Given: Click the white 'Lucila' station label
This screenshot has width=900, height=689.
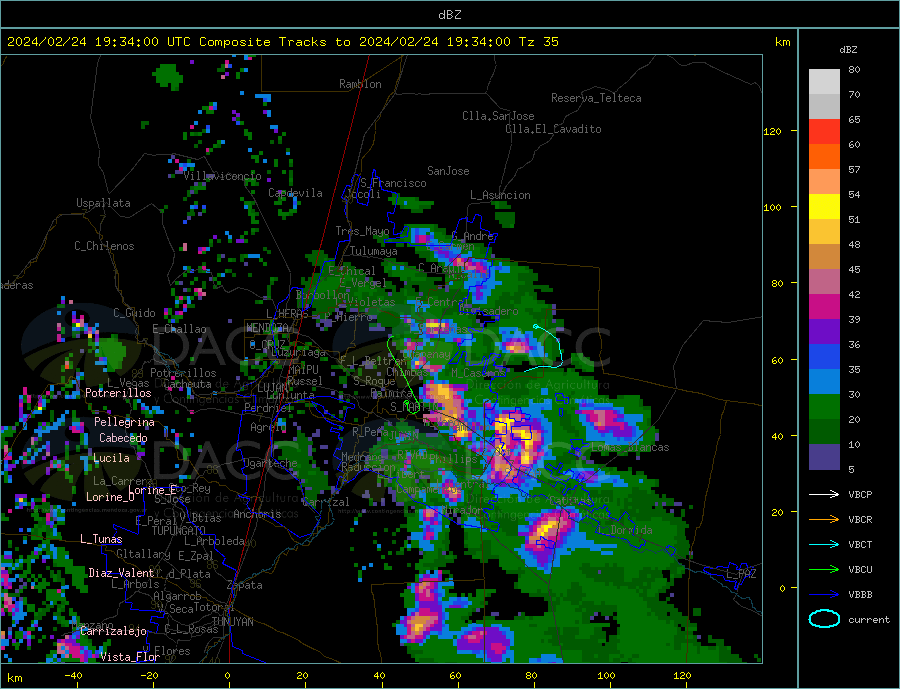Looking at the screenshot, I should coord(111,458).
